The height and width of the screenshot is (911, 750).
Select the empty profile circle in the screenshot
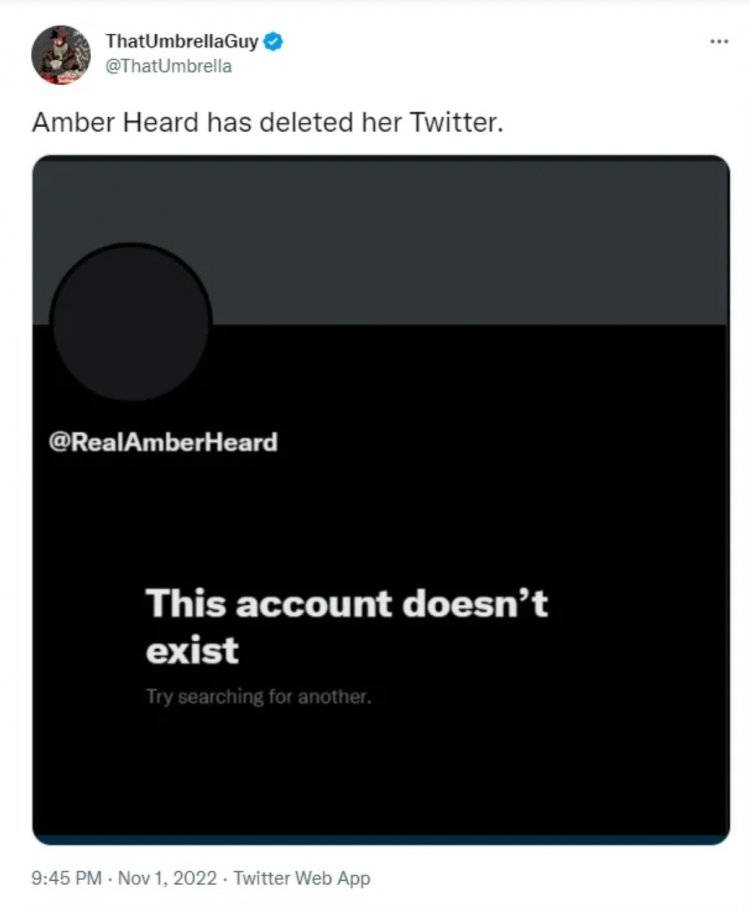click(x=131, y=322)
